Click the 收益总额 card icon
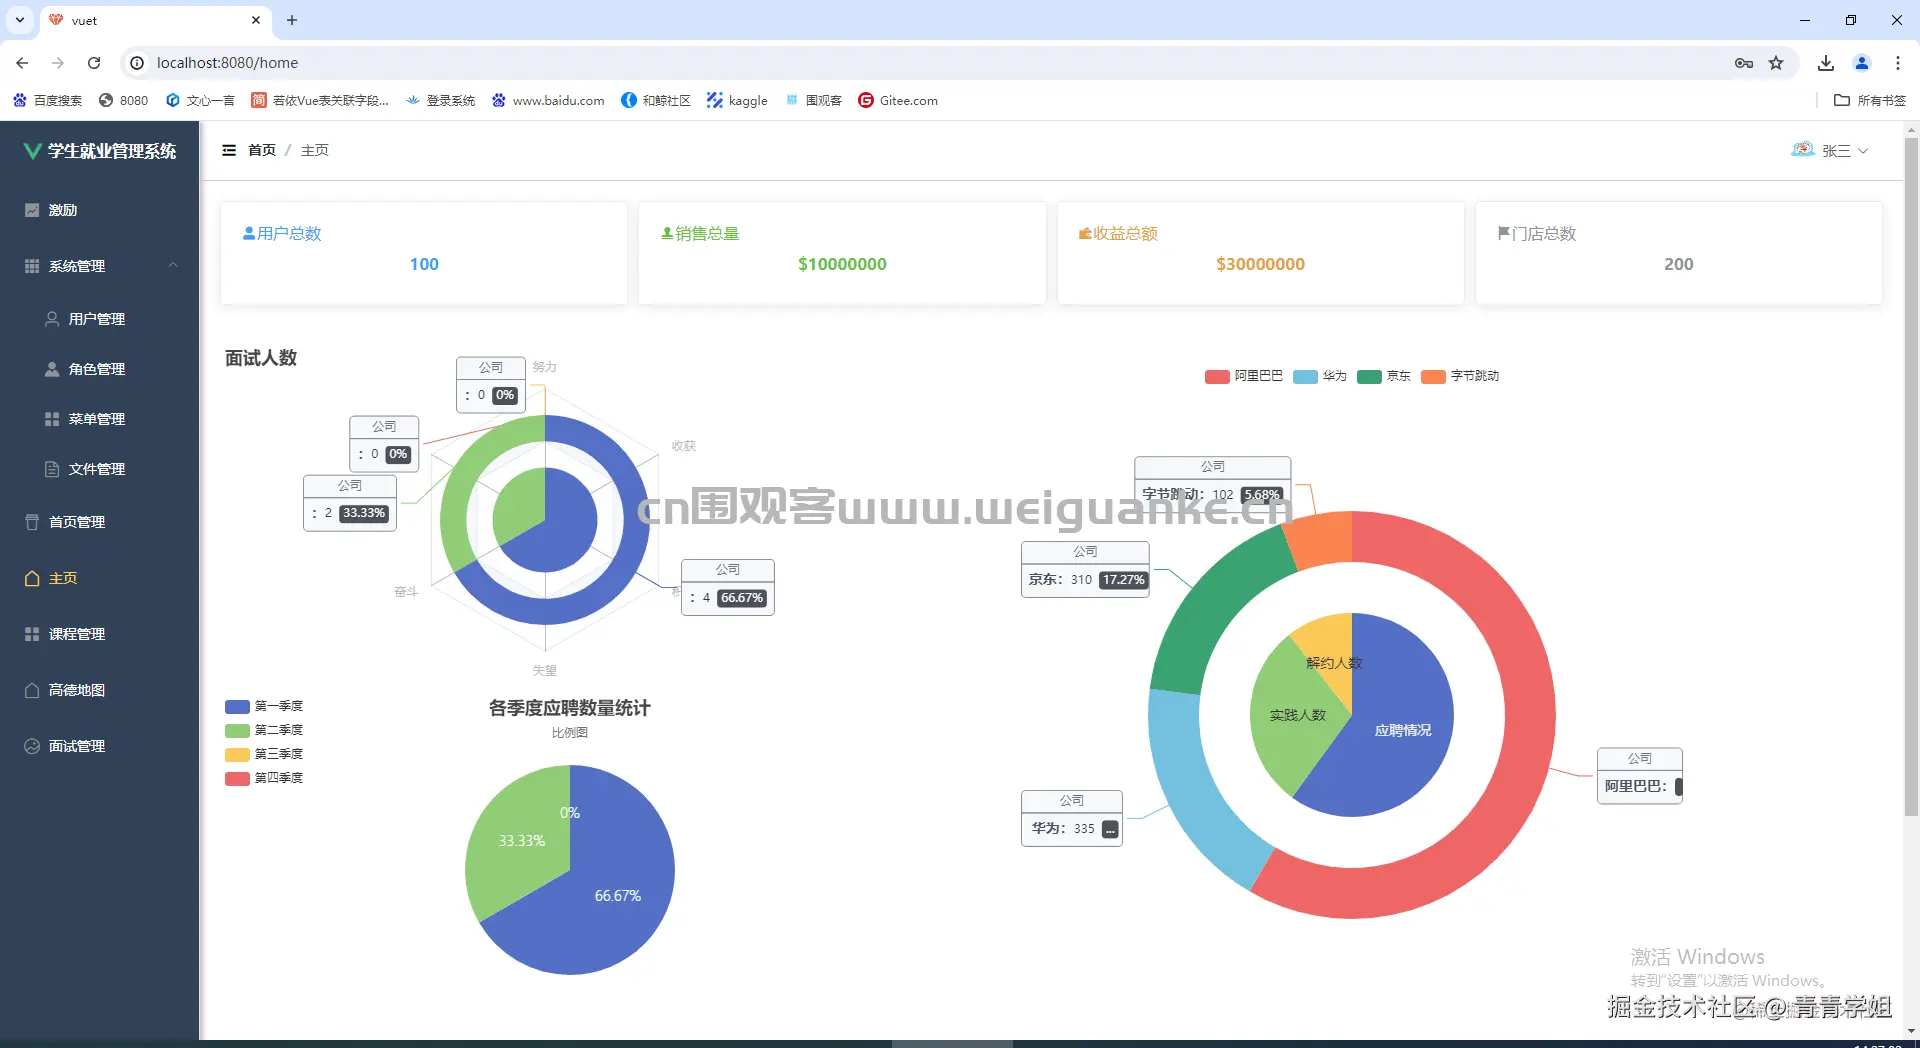Viewport: 1920px width, 1048px height. point(1085,233)
